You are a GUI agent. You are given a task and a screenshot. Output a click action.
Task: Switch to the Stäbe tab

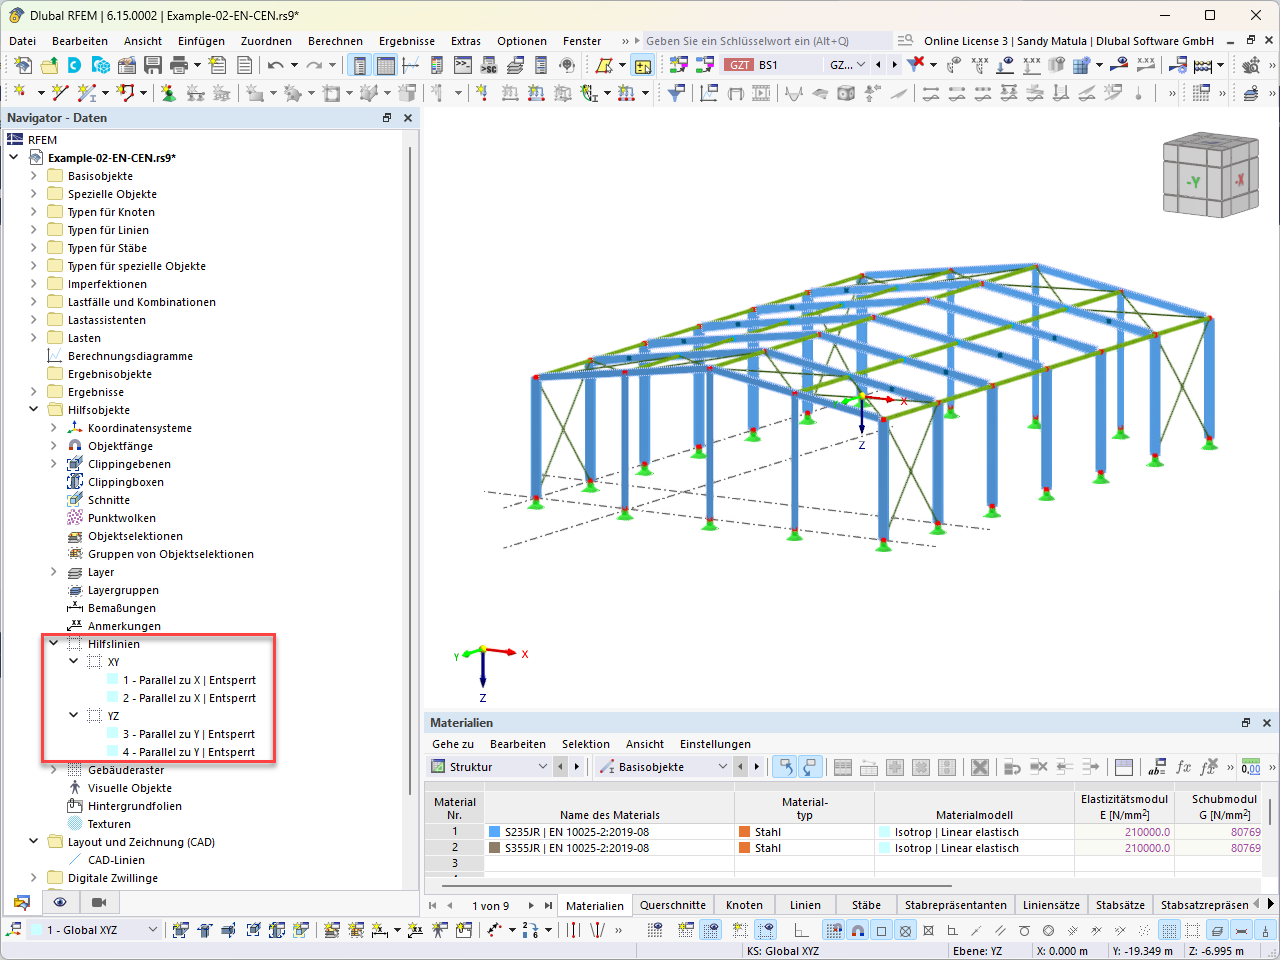[866, 905]
